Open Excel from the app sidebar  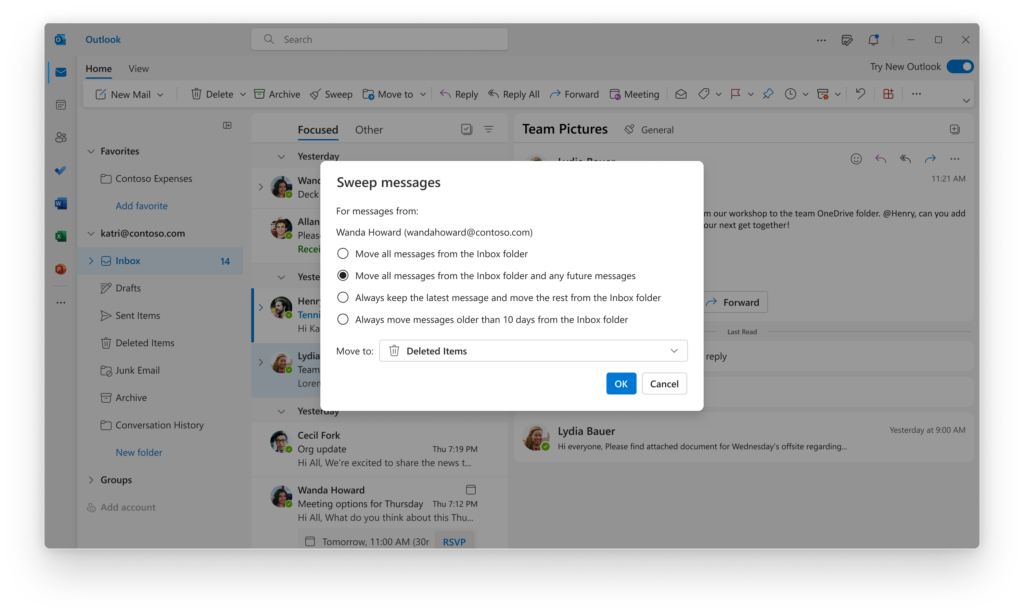click(60, 234)
